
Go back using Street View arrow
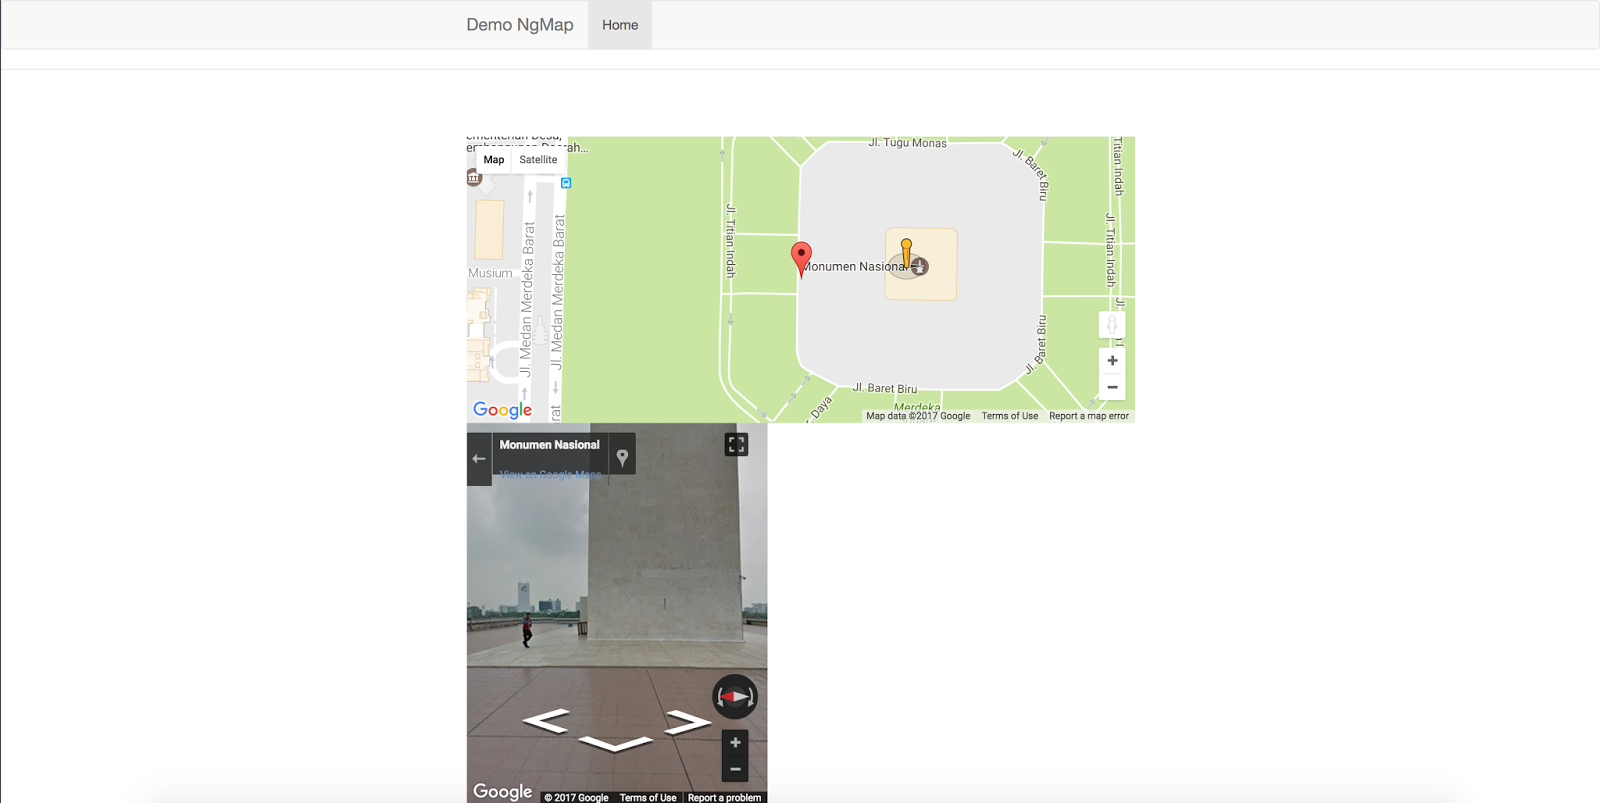click(x=479, y=459)
